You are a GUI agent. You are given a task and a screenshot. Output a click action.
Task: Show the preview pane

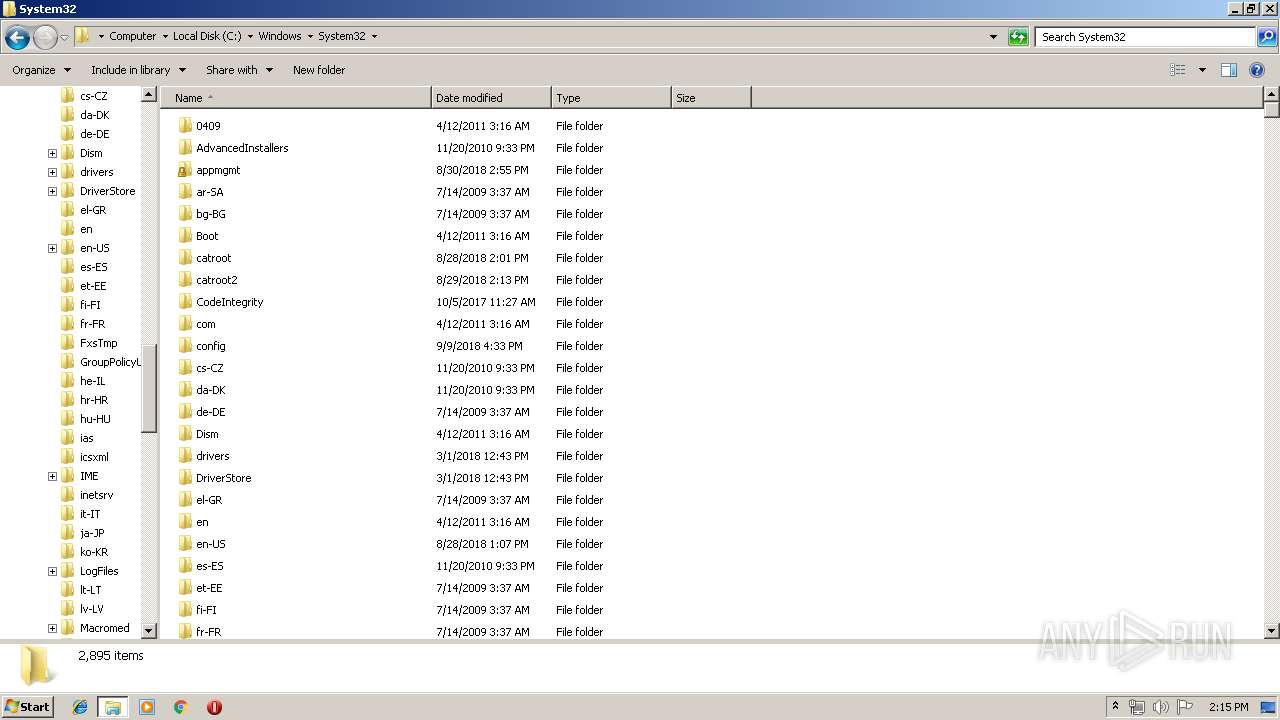coord(1229,70)
